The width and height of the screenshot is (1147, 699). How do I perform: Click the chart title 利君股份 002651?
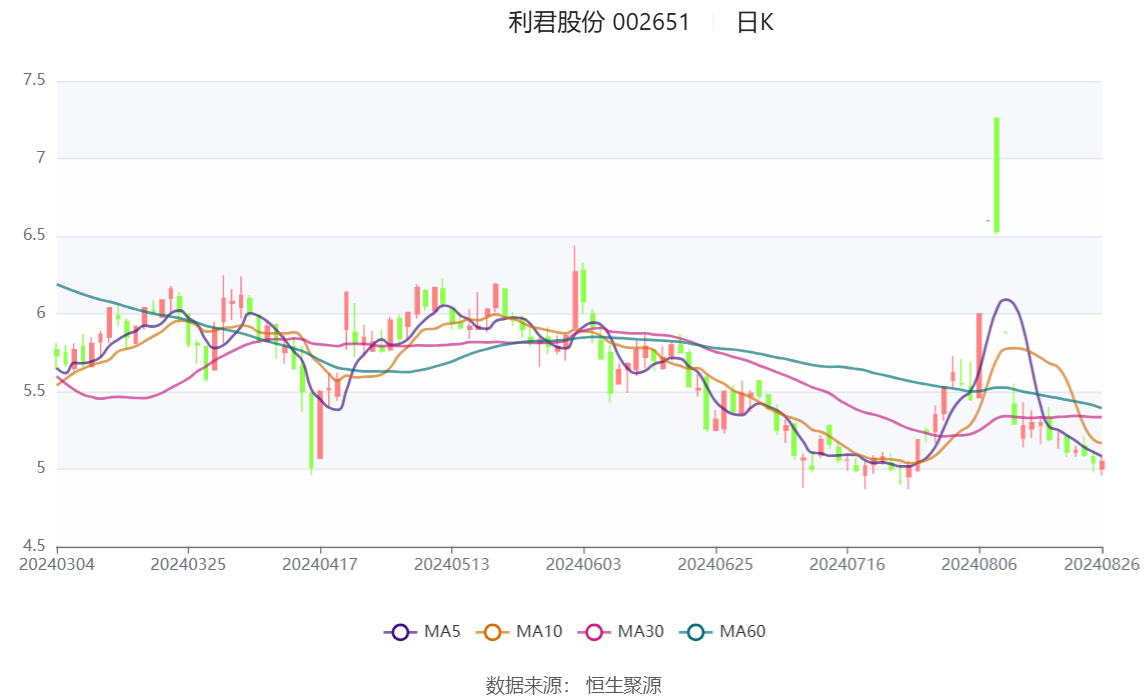click(x=599, y=23)
